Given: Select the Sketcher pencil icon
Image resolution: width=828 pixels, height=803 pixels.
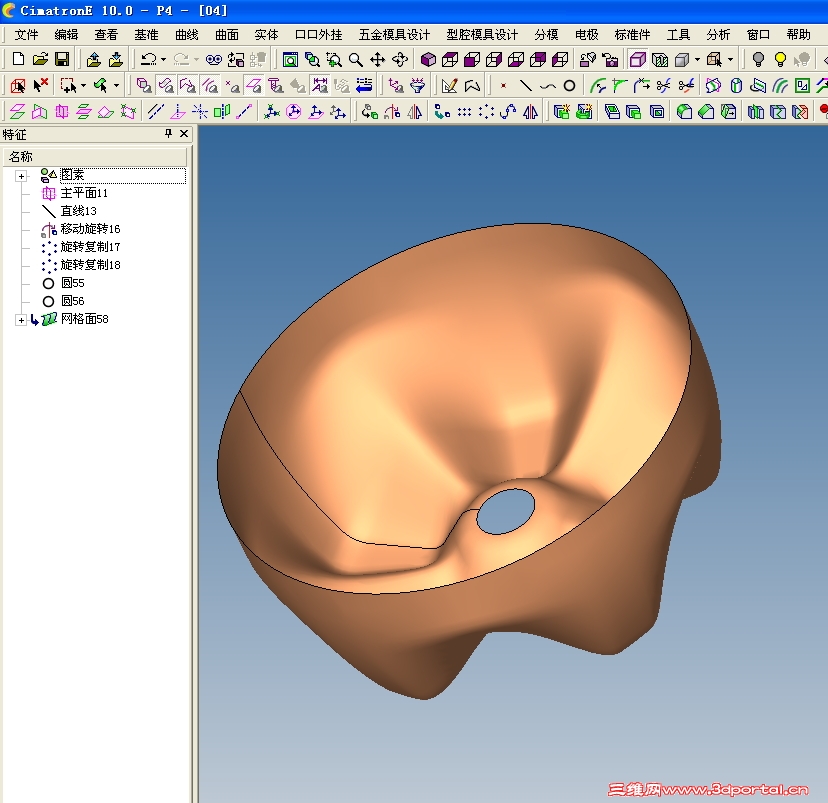Looking at the screenshot, I should [x=449, y=86].
